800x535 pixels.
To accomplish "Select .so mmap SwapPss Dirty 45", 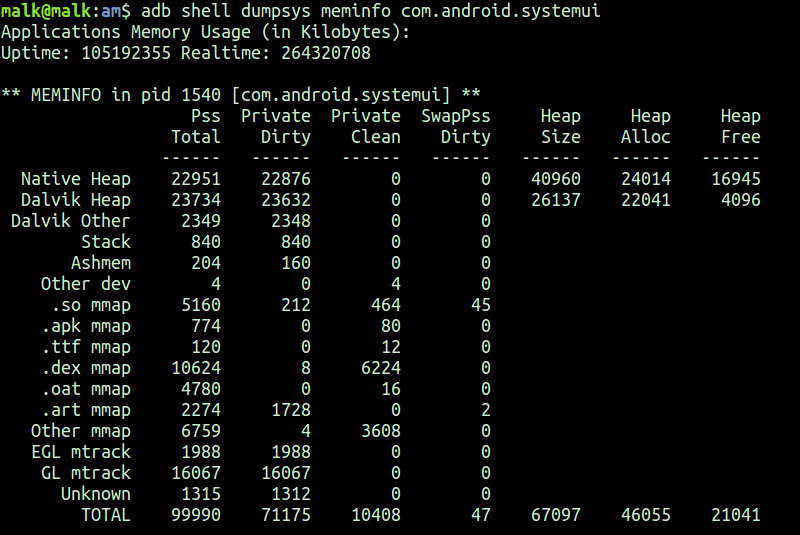I will (481, 305).
